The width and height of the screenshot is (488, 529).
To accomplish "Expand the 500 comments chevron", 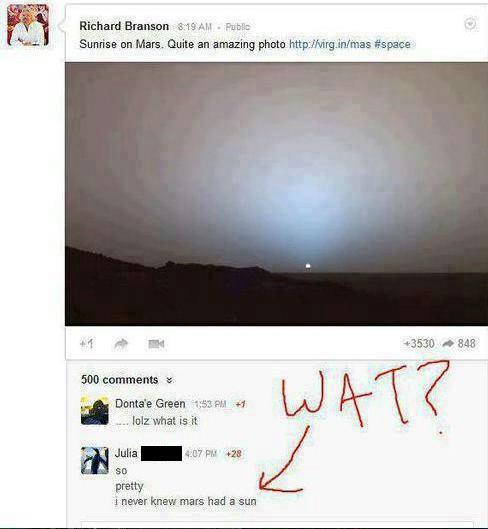I will pos(169,380).
